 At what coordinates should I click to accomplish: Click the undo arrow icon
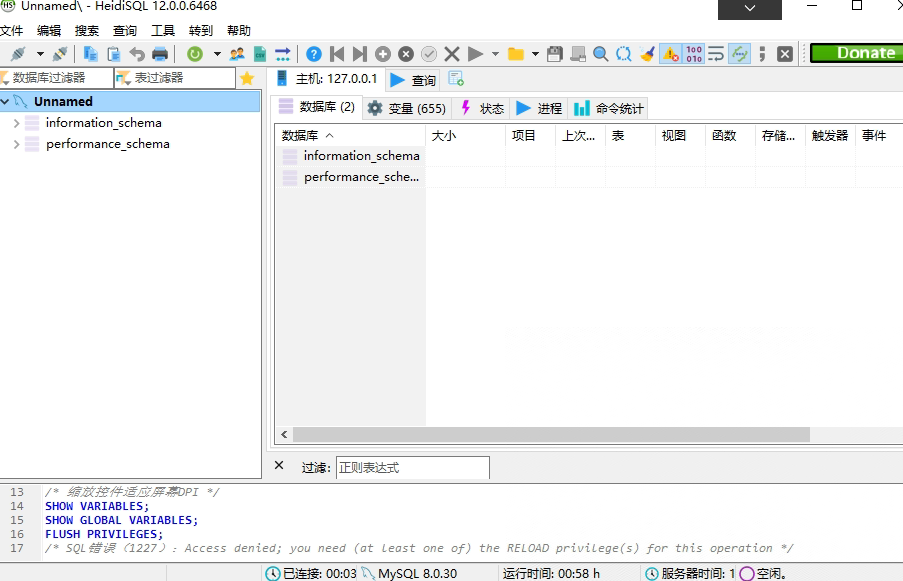137,54
